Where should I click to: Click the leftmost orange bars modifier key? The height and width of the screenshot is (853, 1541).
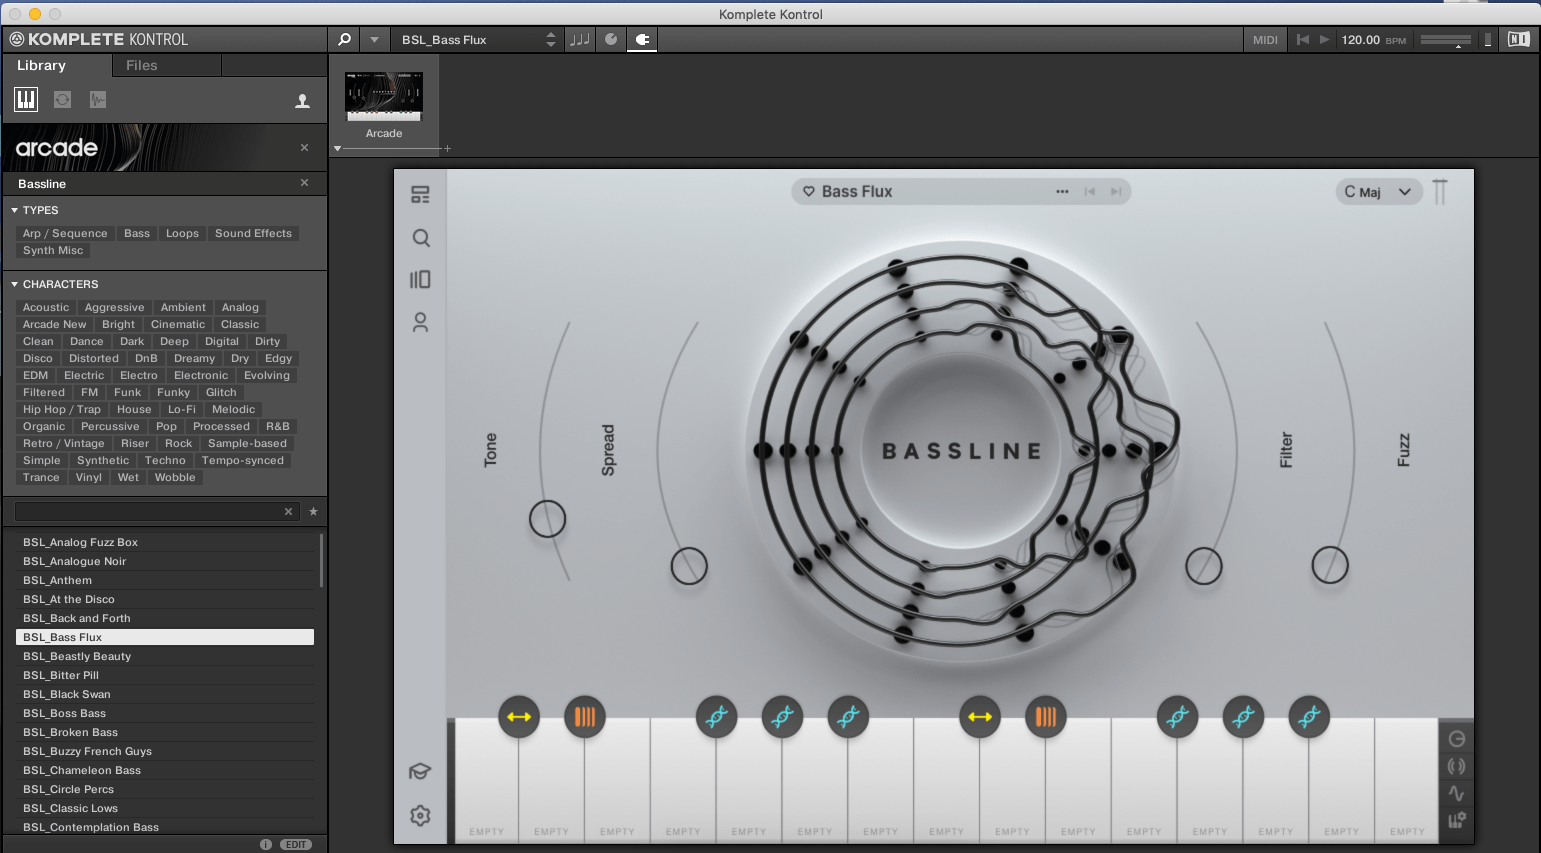[x=585, y=717]
